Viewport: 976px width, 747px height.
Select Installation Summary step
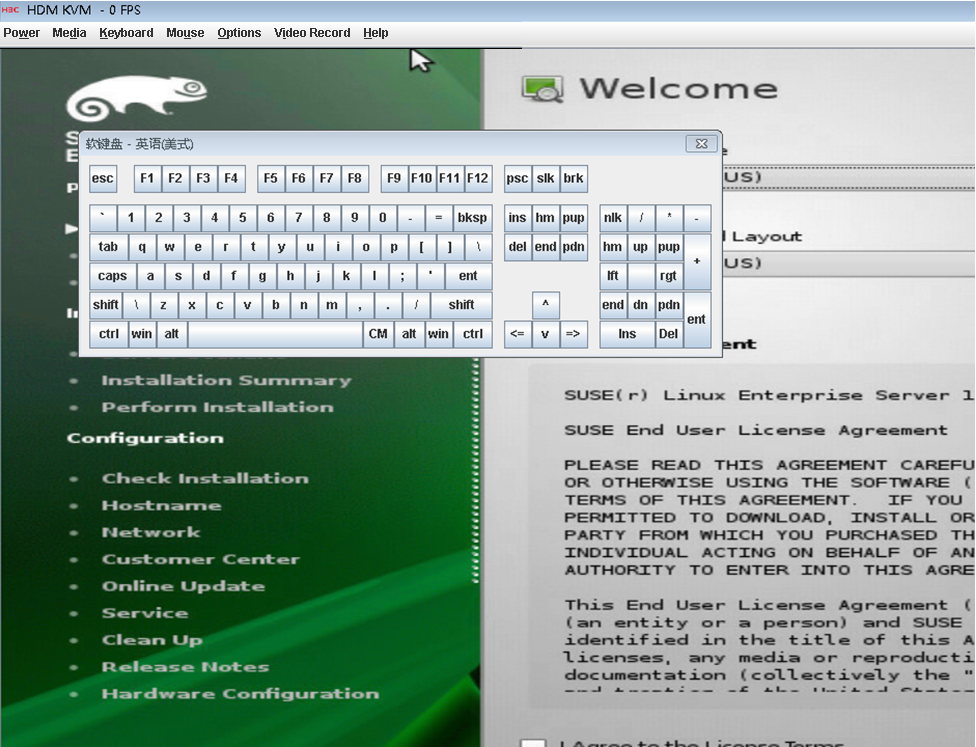[227, 380]
